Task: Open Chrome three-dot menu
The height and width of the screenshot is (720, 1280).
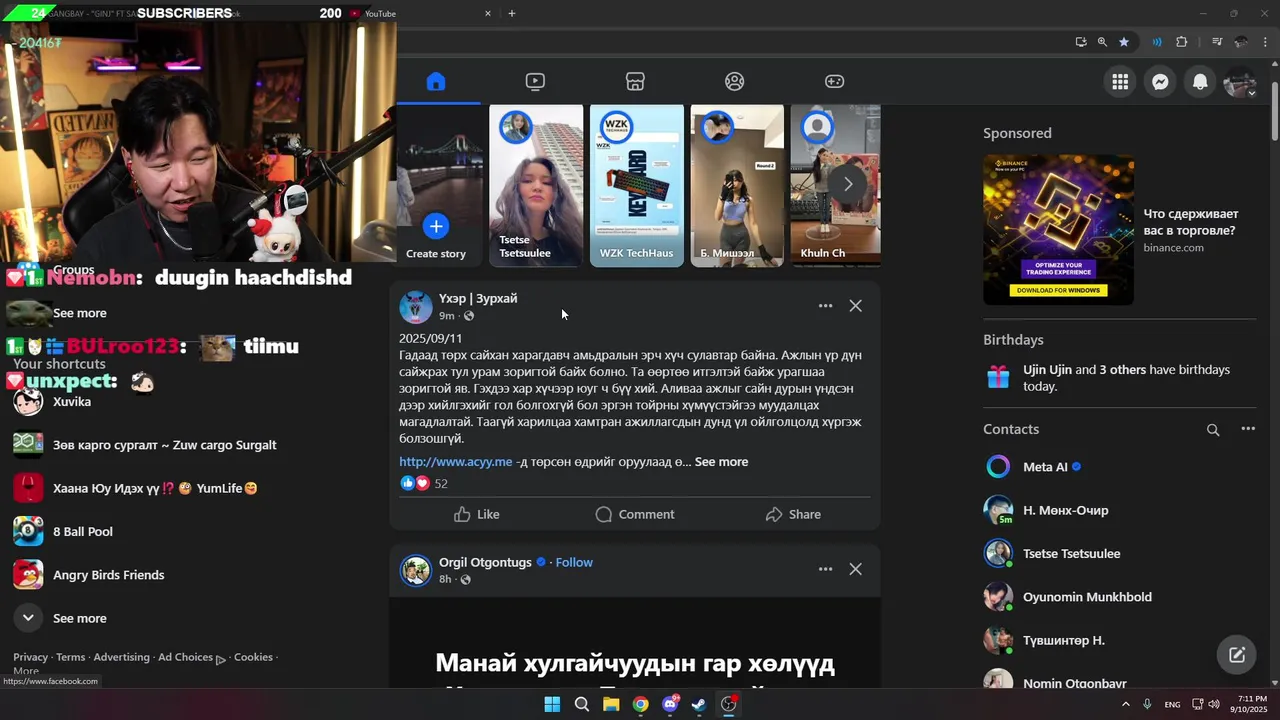Action: [x=1267, y=42]
